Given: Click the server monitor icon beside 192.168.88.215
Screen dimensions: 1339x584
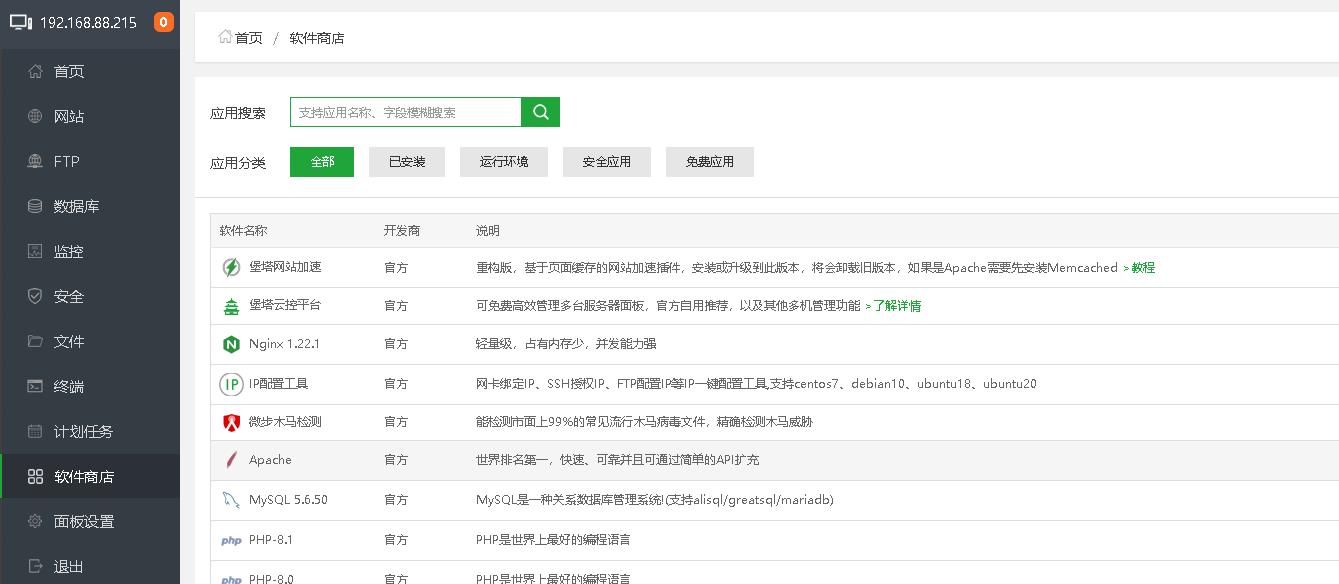Looking at the screenshot, I should (21, 22).
